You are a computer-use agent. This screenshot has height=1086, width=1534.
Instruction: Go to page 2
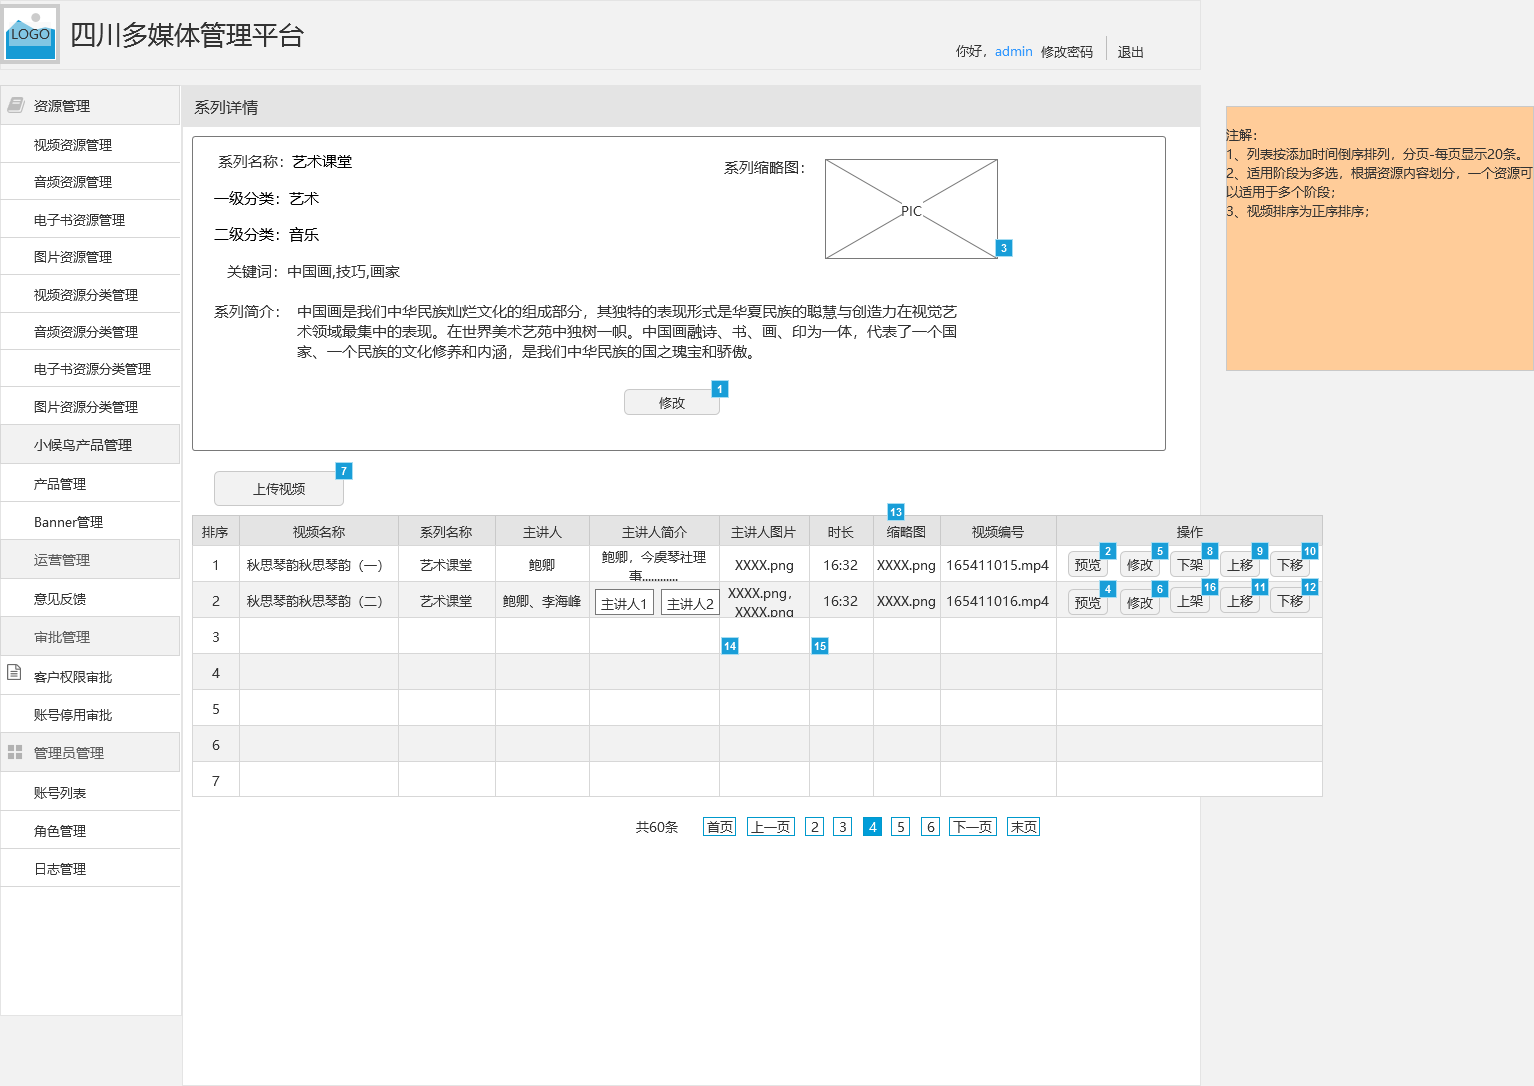(x=815, y=826)
